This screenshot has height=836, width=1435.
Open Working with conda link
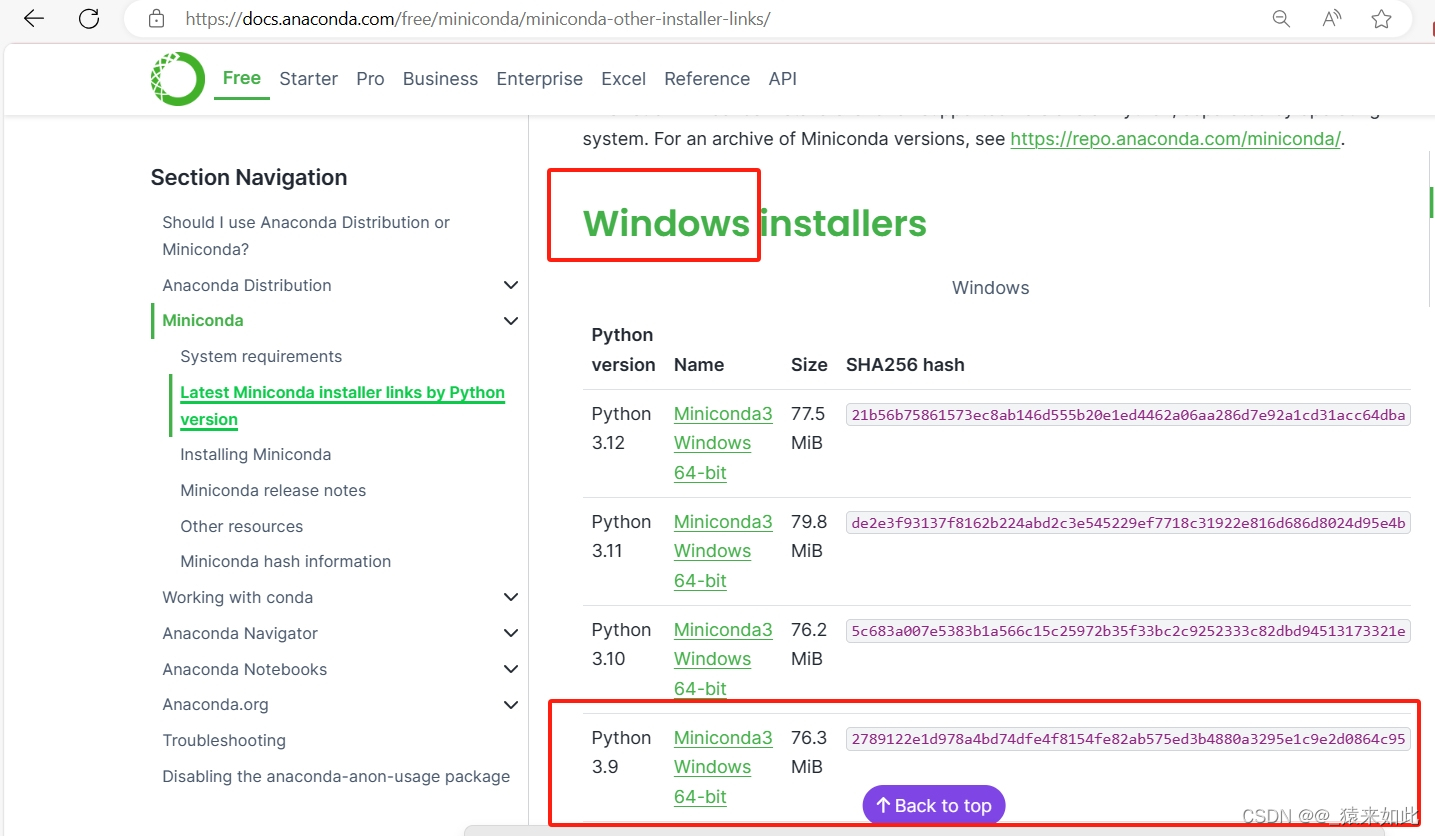238,597
